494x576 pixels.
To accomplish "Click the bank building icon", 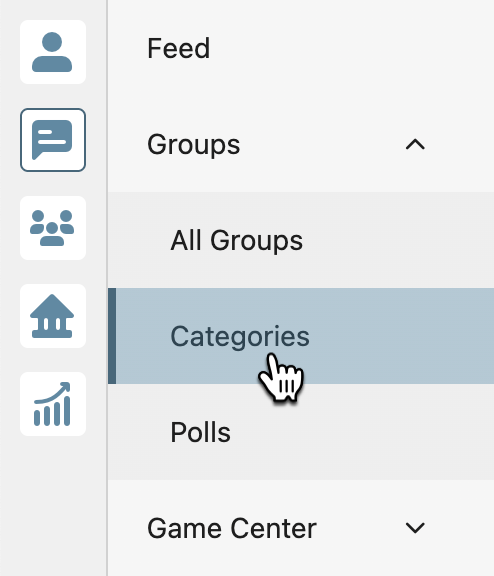I will pos(52,316).
